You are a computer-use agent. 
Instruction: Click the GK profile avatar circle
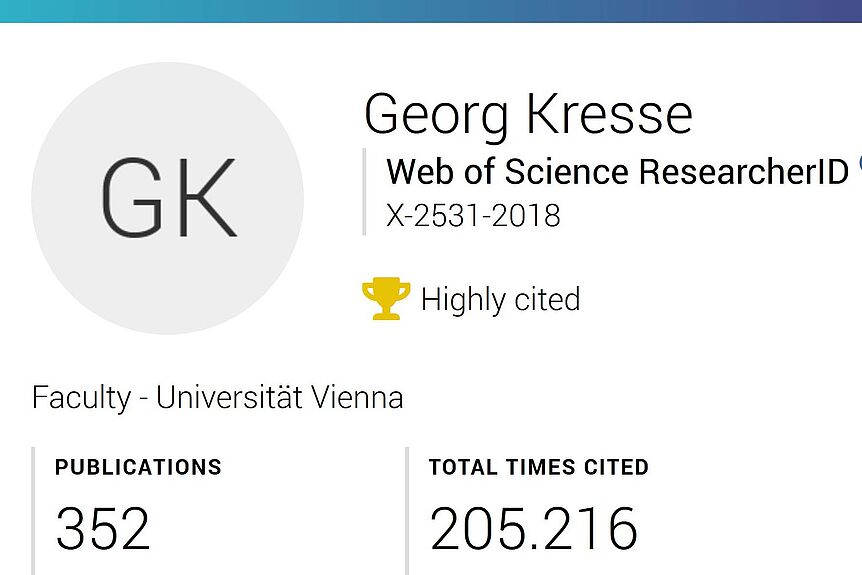168,198
